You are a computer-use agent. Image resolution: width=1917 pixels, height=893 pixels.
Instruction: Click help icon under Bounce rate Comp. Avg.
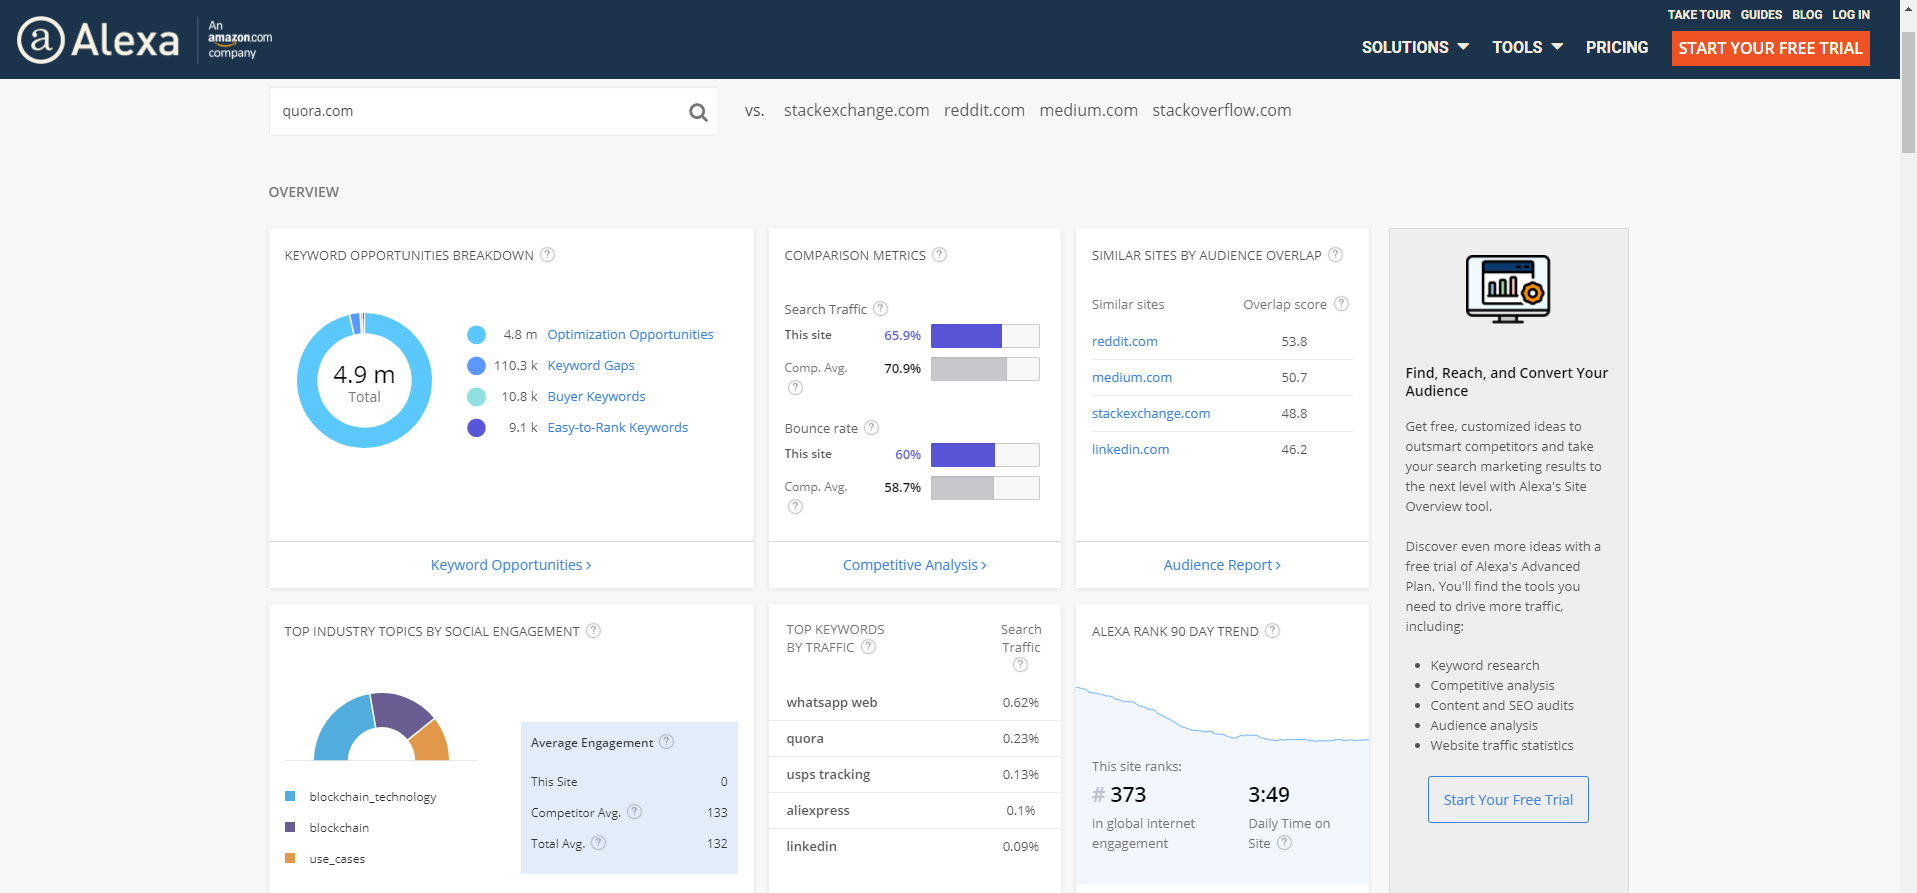pos(795,507)
